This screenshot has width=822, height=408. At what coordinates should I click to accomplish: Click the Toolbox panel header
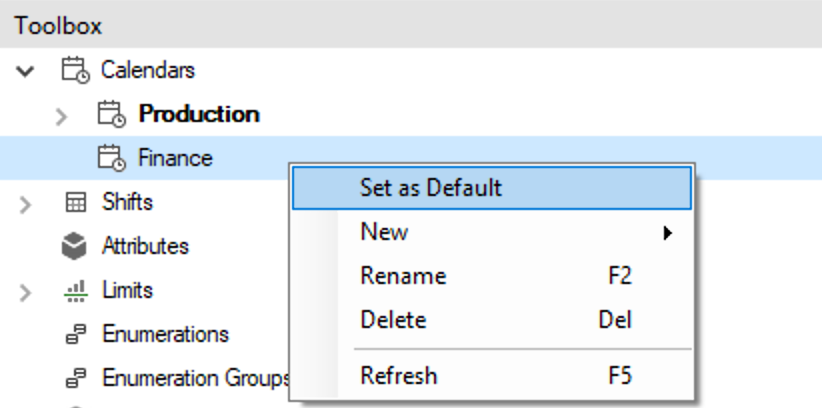(411, 25)
